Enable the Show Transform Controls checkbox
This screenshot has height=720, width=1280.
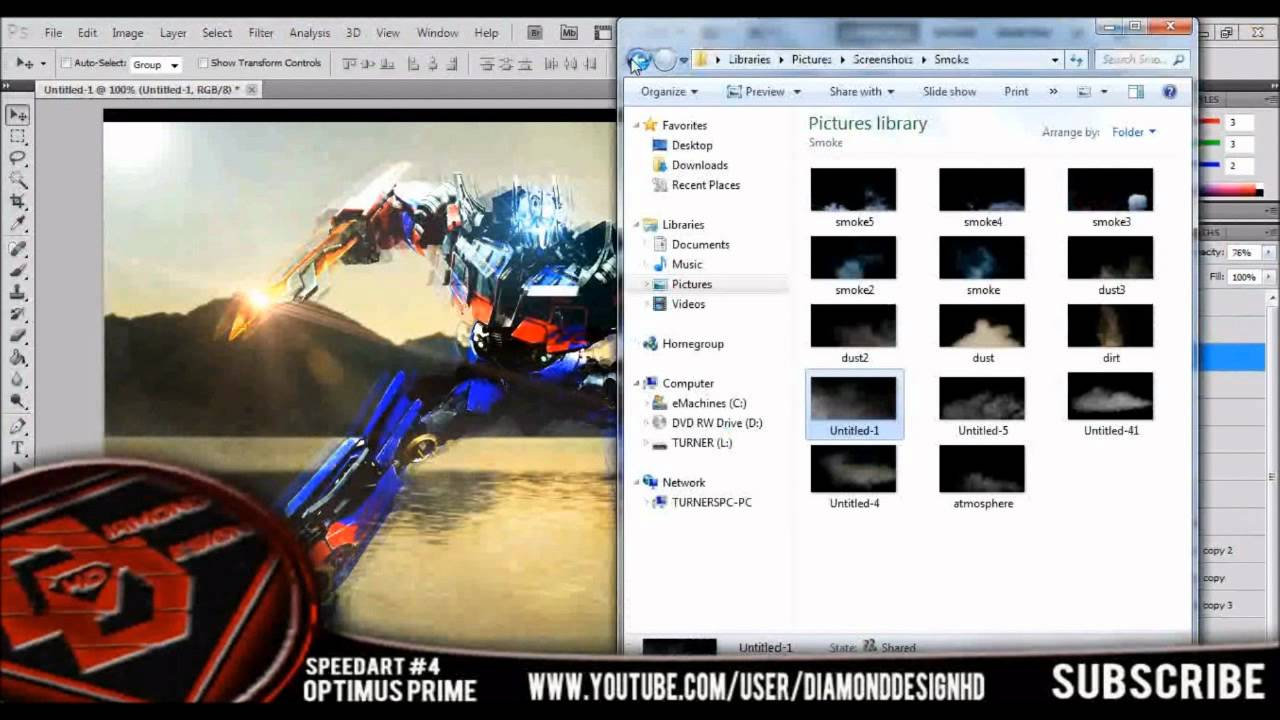pos(203,63)
